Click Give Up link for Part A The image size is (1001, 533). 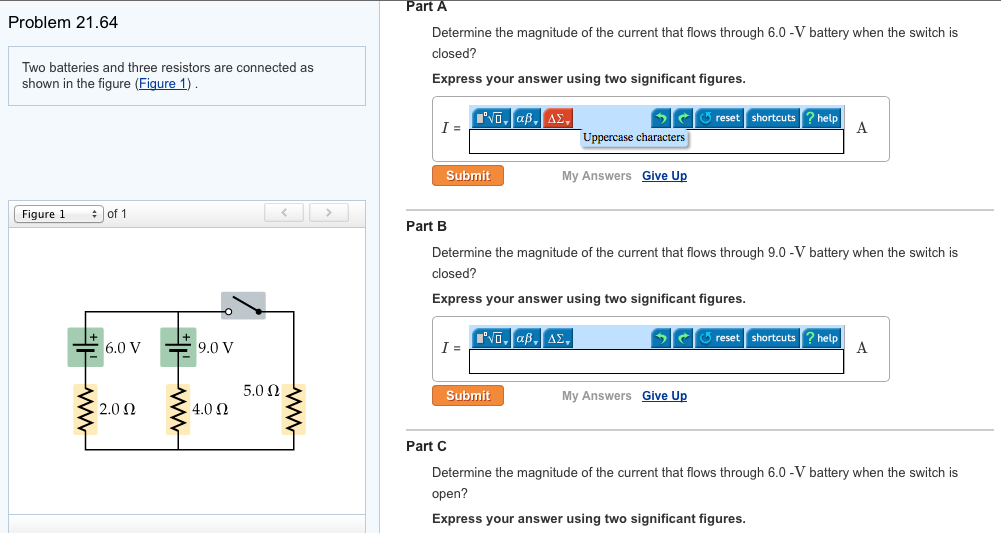coord(665,176)
